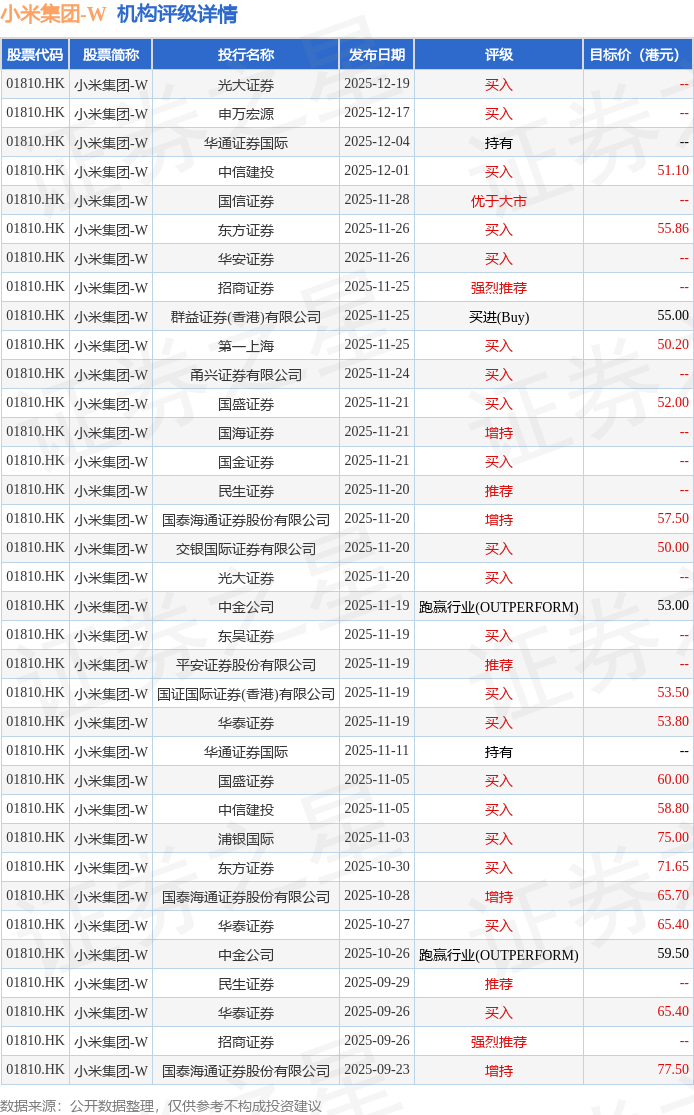Click target price 52.00
The image size is (694, 1115).
(673, 403)
